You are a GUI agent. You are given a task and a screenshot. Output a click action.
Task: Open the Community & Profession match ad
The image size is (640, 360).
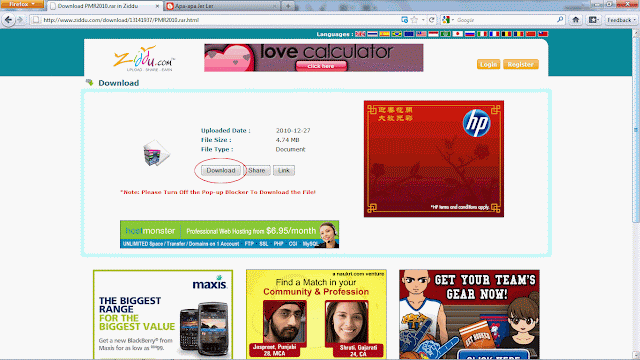click(316, 314)
